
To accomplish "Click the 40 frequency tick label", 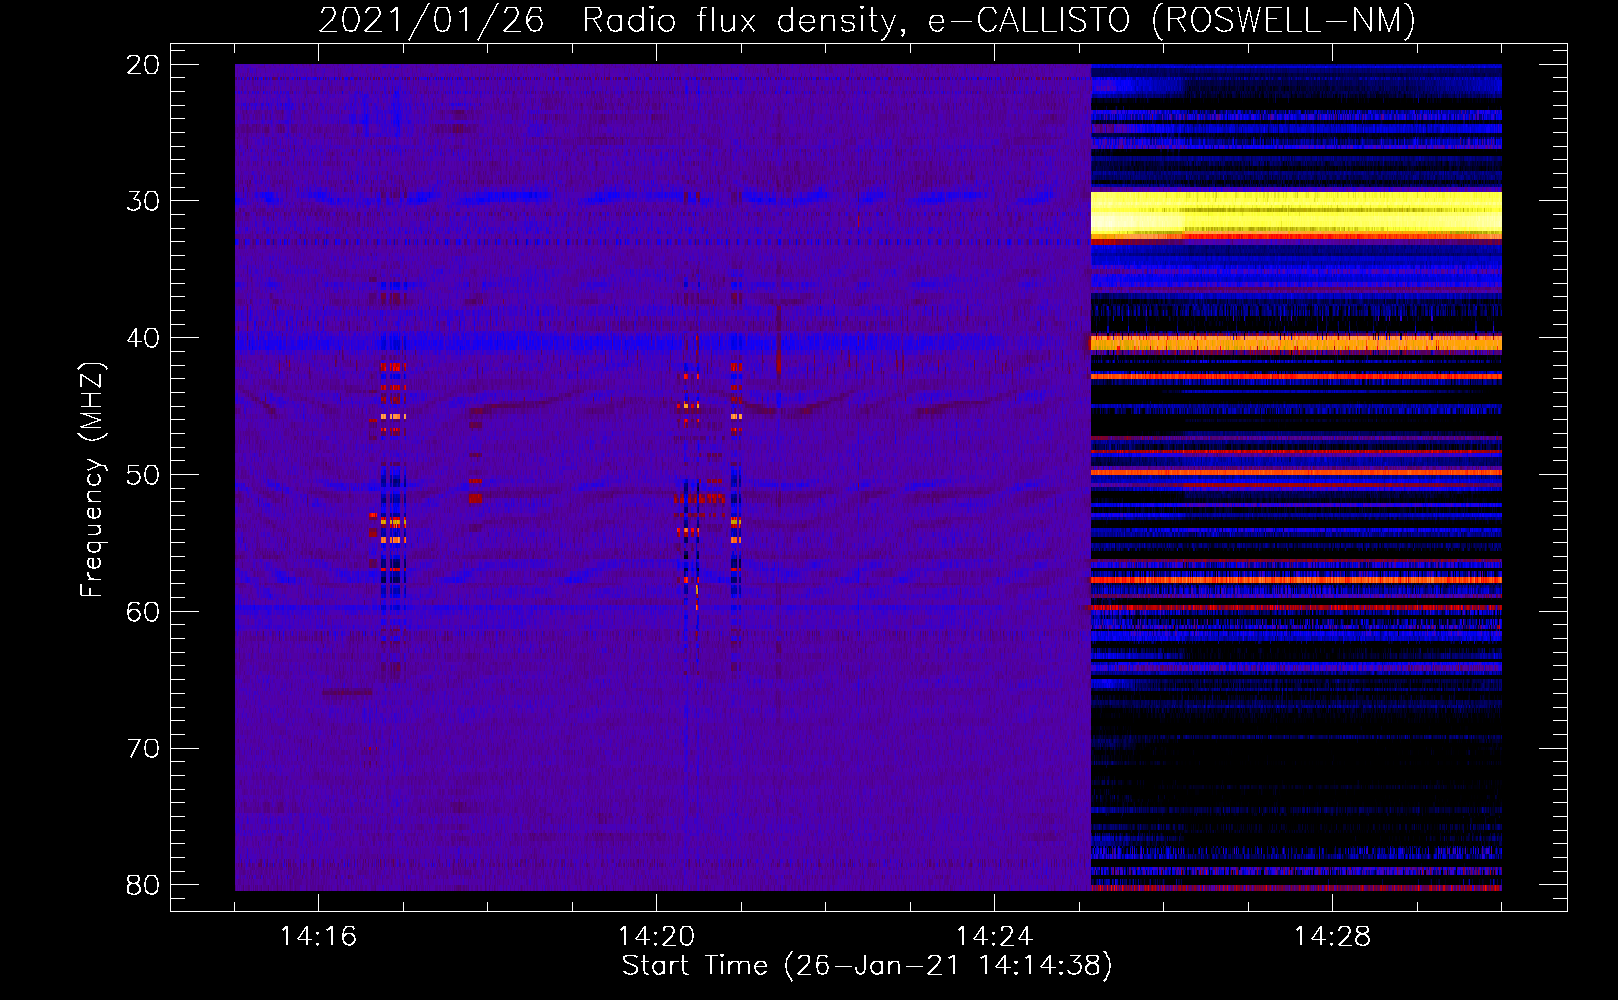I will click(143, 338).
